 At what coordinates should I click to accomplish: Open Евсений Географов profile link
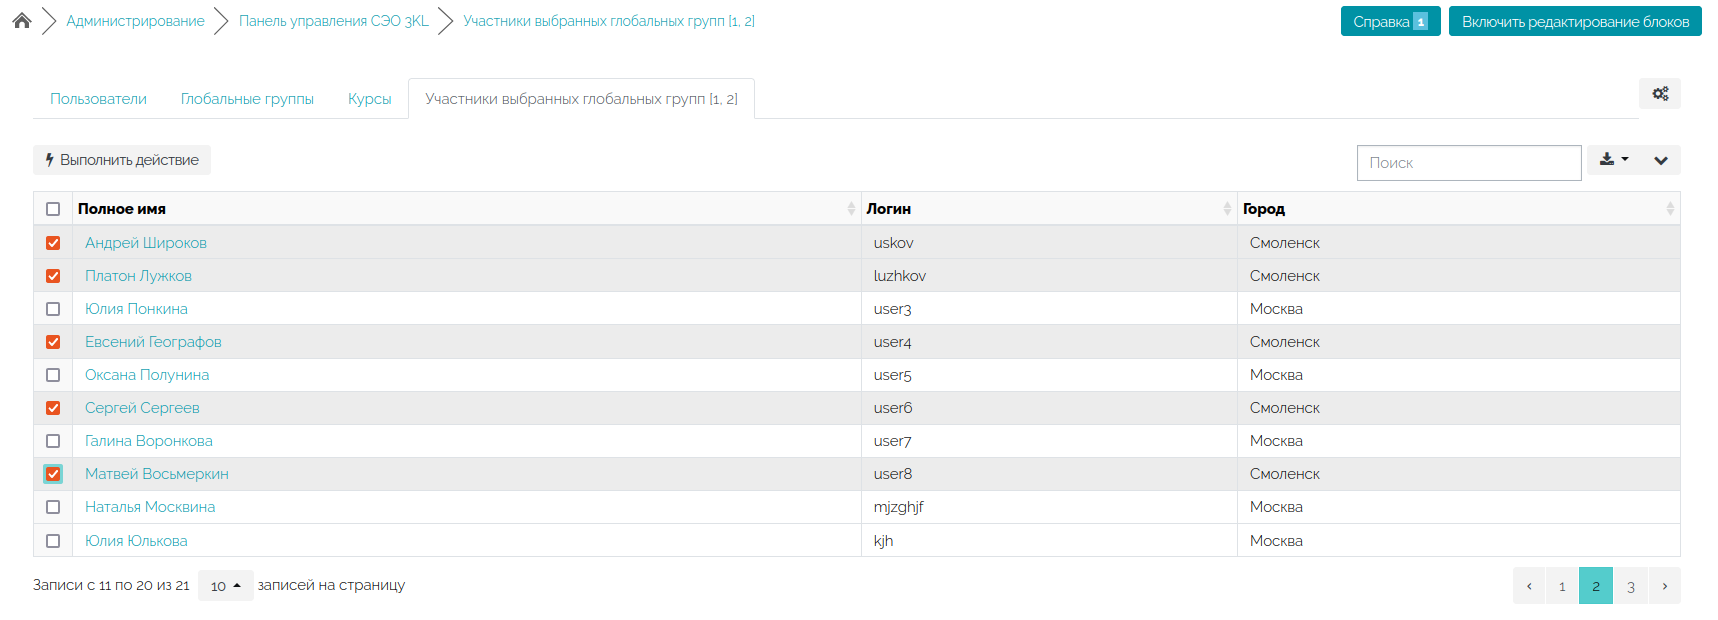pos(153,342)
